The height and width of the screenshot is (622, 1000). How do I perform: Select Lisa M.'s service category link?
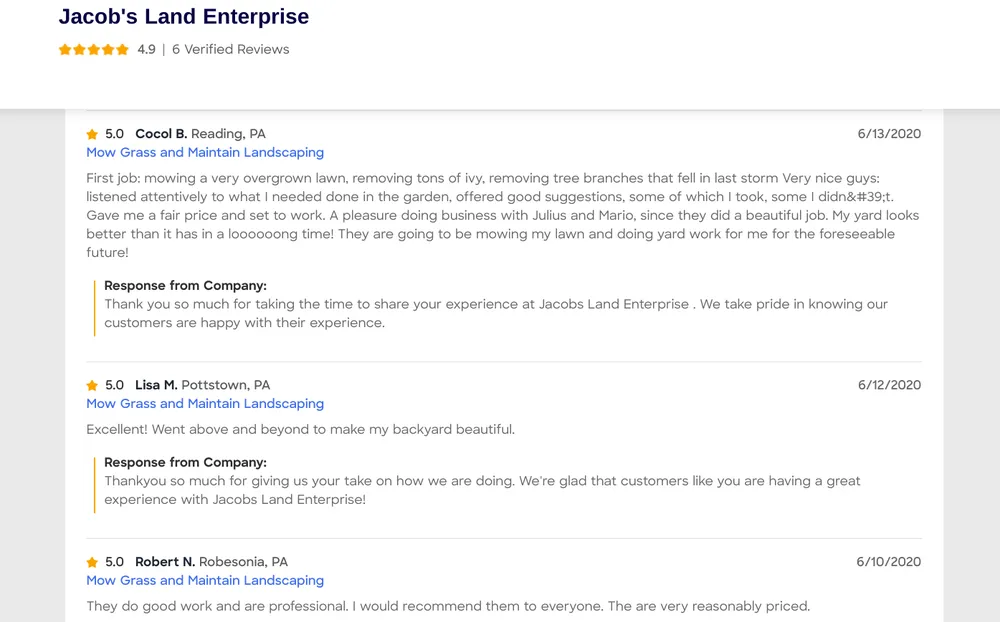pyautogui.click(x=204, y=403)
